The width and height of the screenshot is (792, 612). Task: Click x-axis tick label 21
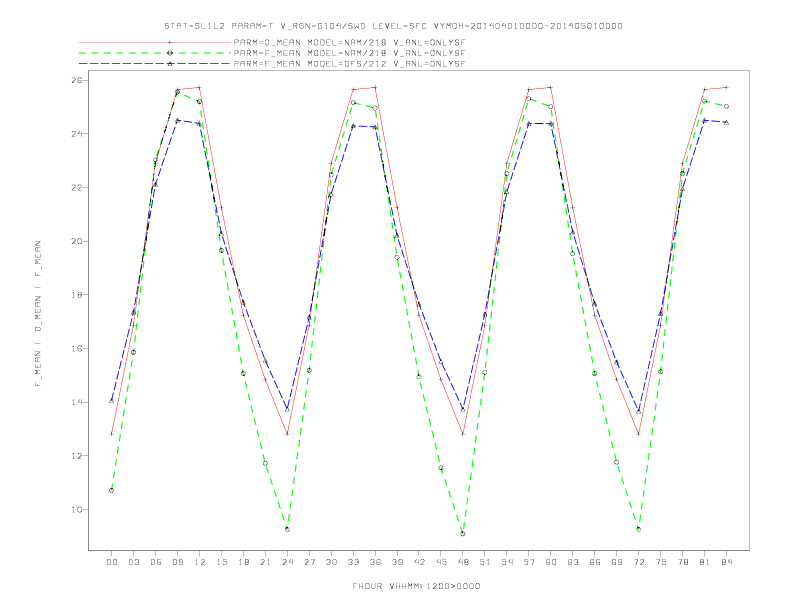[x=265, y=562]
